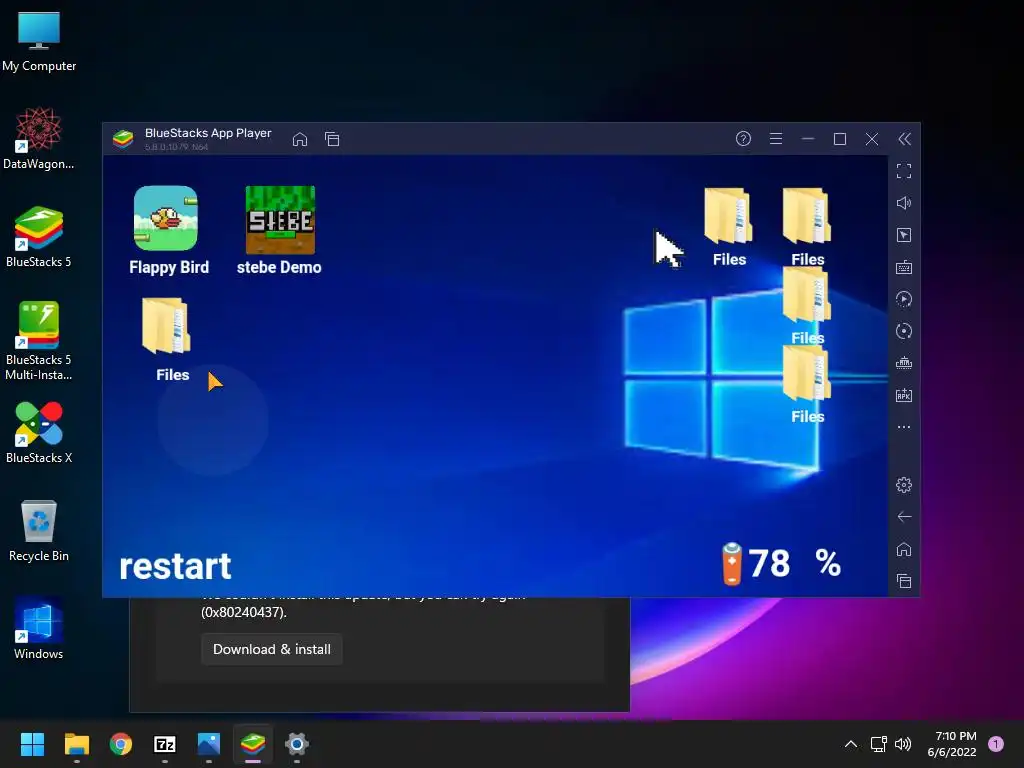Open Windows Start menu
1024x768 pixels.
[32, 744]
